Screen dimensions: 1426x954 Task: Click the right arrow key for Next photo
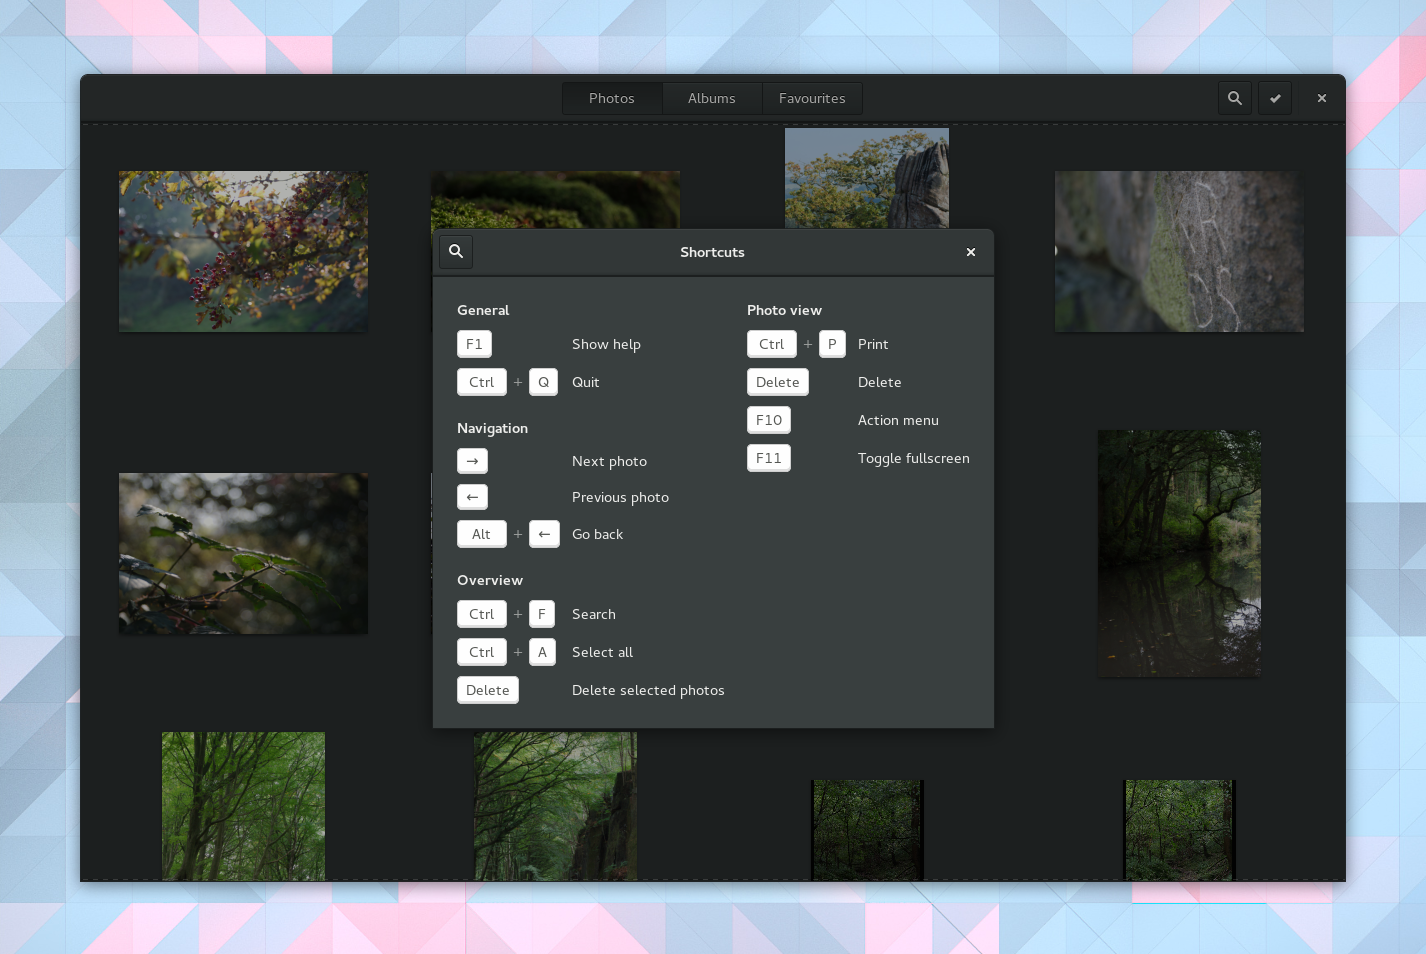pyautogui.click(x=472, y=461)
